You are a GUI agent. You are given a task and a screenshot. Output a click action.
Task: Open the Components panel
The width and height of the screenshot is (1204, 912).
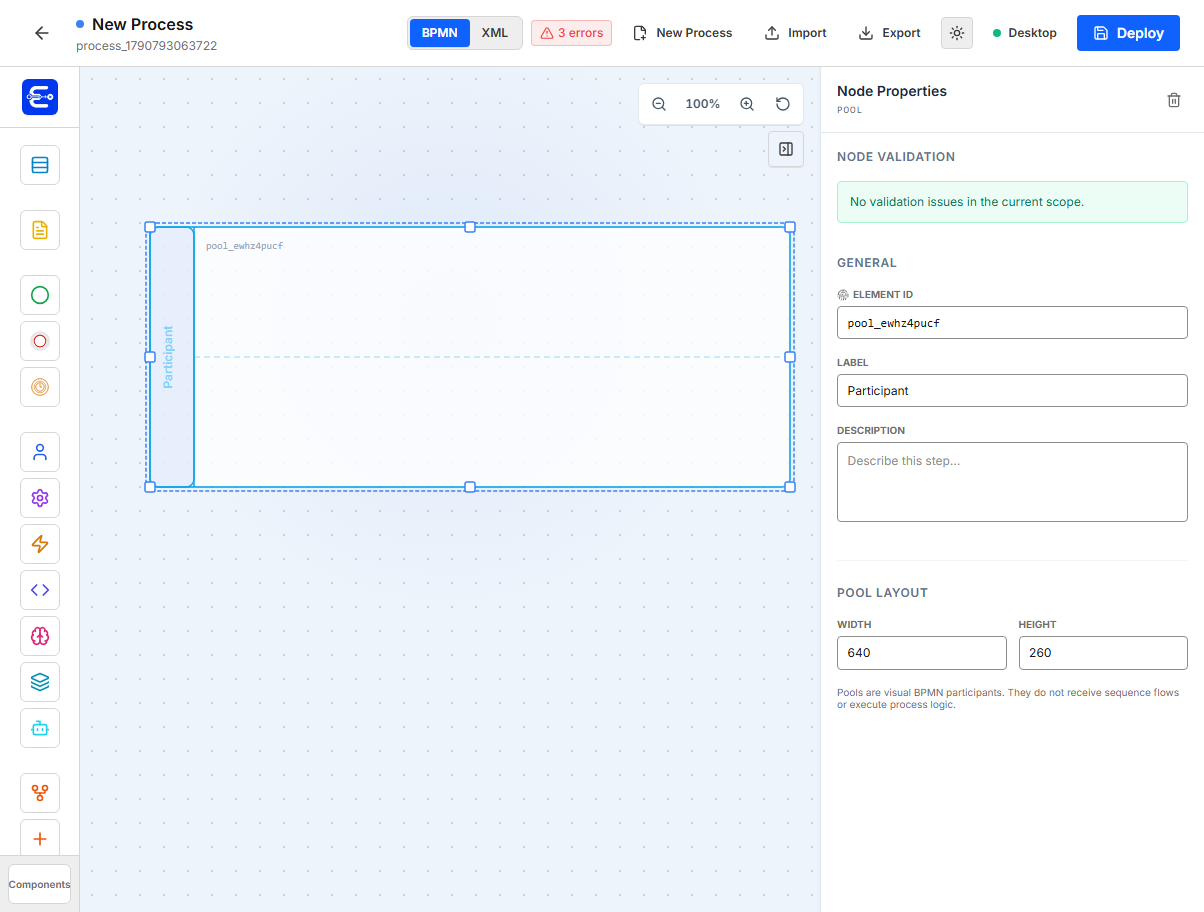point(40,884)
